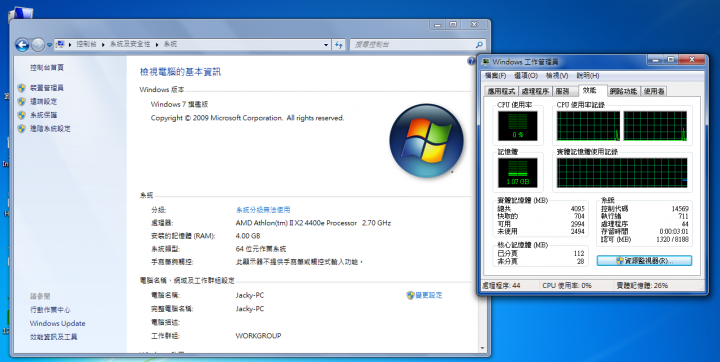The height and width of the screenshot is (362, 720).
Task: Click the shield icon beside 裝置管理員
Action: click(x=22, y=88)
